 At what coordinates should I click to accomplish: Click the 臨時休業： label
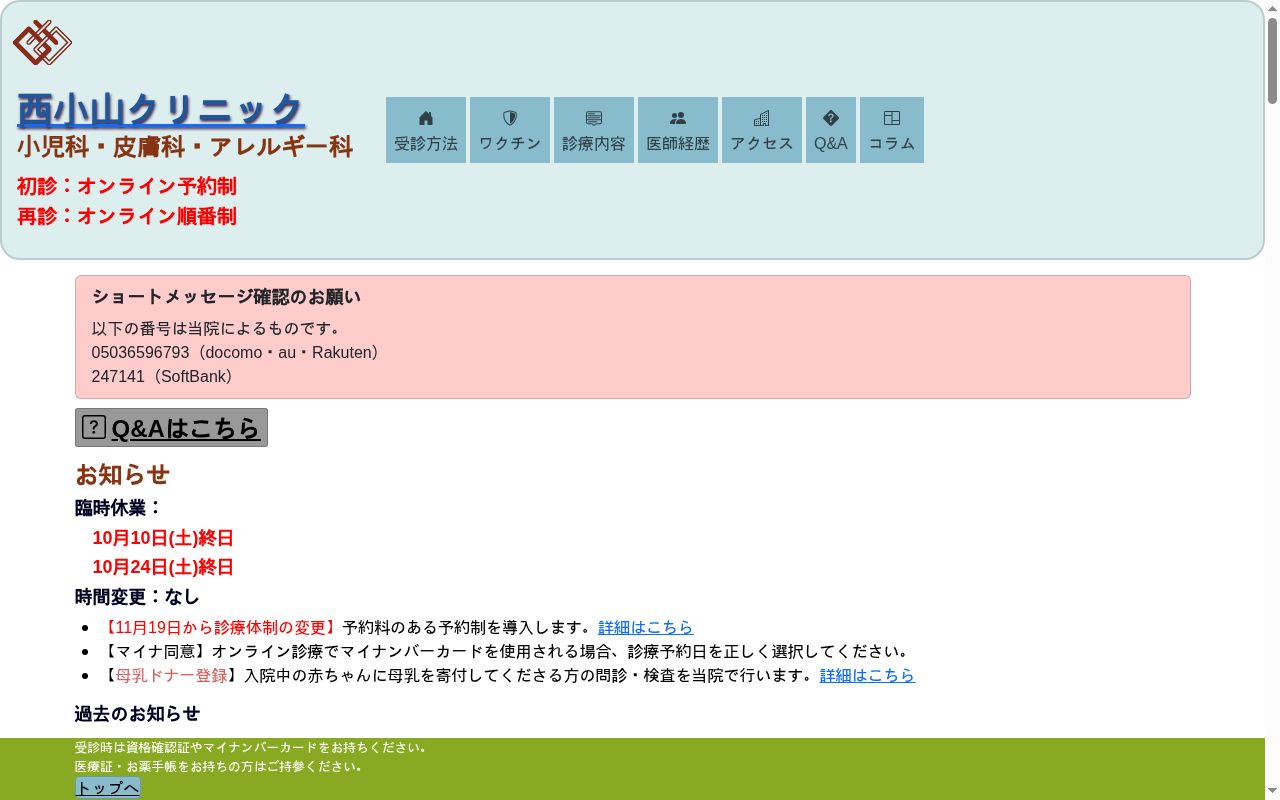(x=118, y=508)
